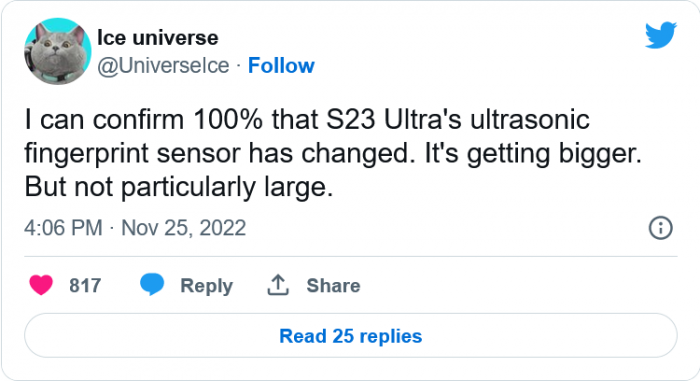Click the Reply text label

coord(207,286)
